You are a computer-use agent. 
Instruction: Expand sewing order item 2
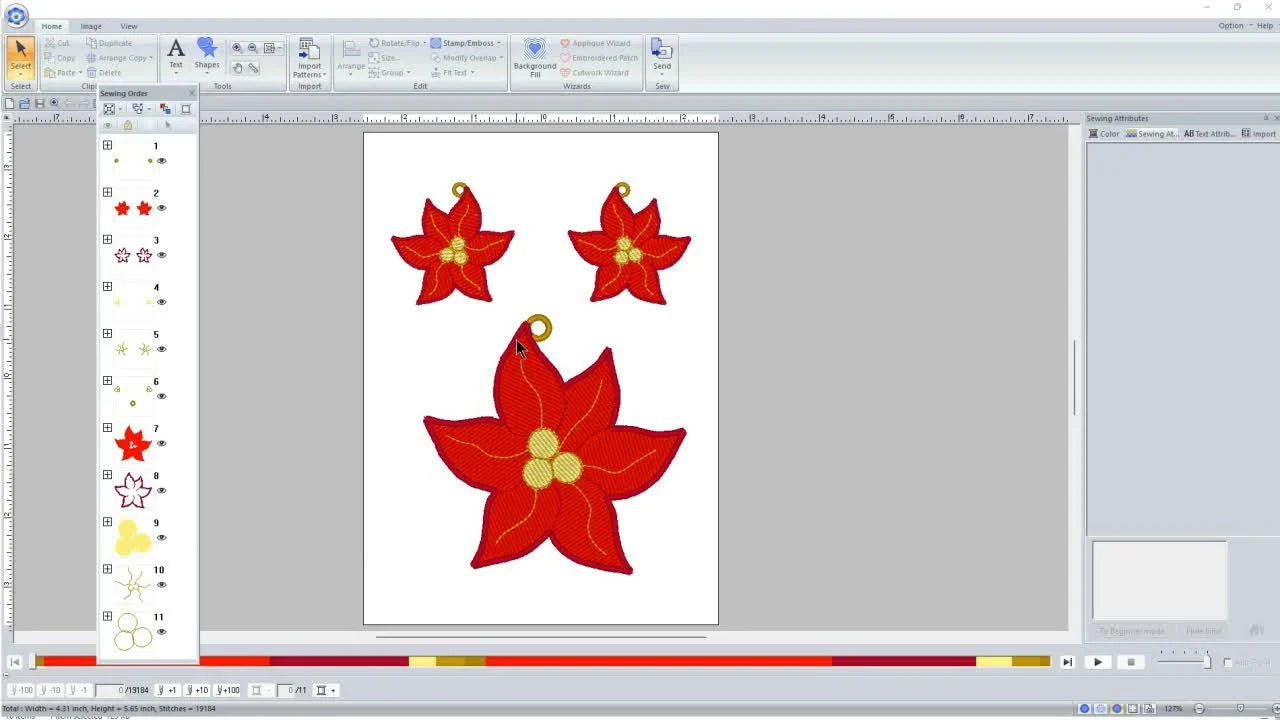point(107,192)
